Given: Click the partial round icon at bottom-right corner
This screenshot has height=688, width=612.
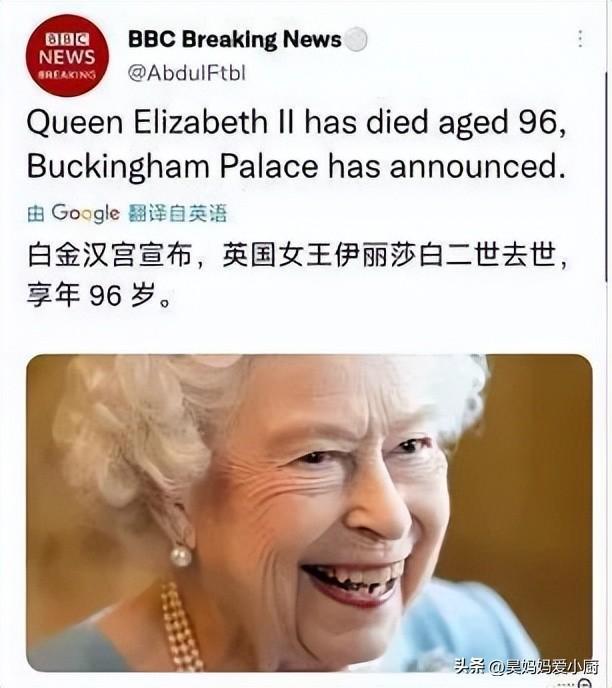Looking at the screenshot, I should (x=585, y=684).
